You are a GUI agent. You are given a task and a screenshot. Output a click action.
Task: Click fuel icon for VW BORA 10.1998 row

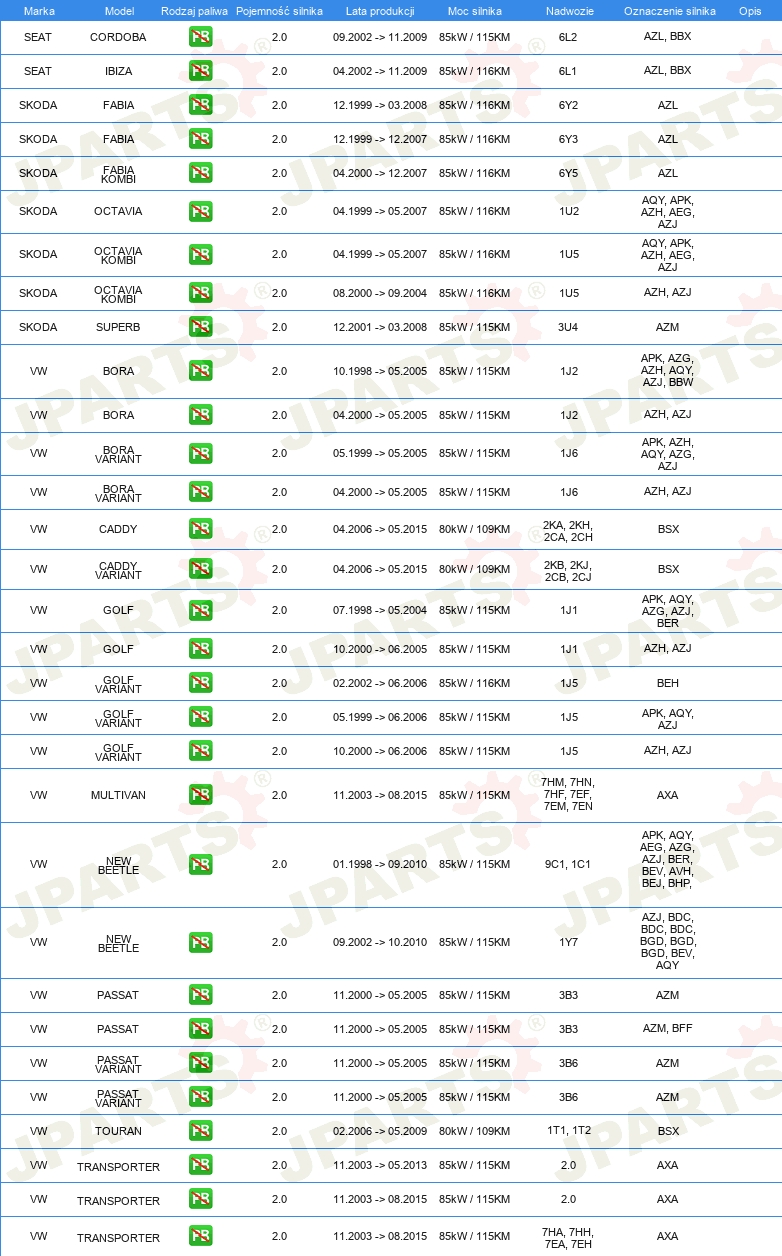(200, 371)
